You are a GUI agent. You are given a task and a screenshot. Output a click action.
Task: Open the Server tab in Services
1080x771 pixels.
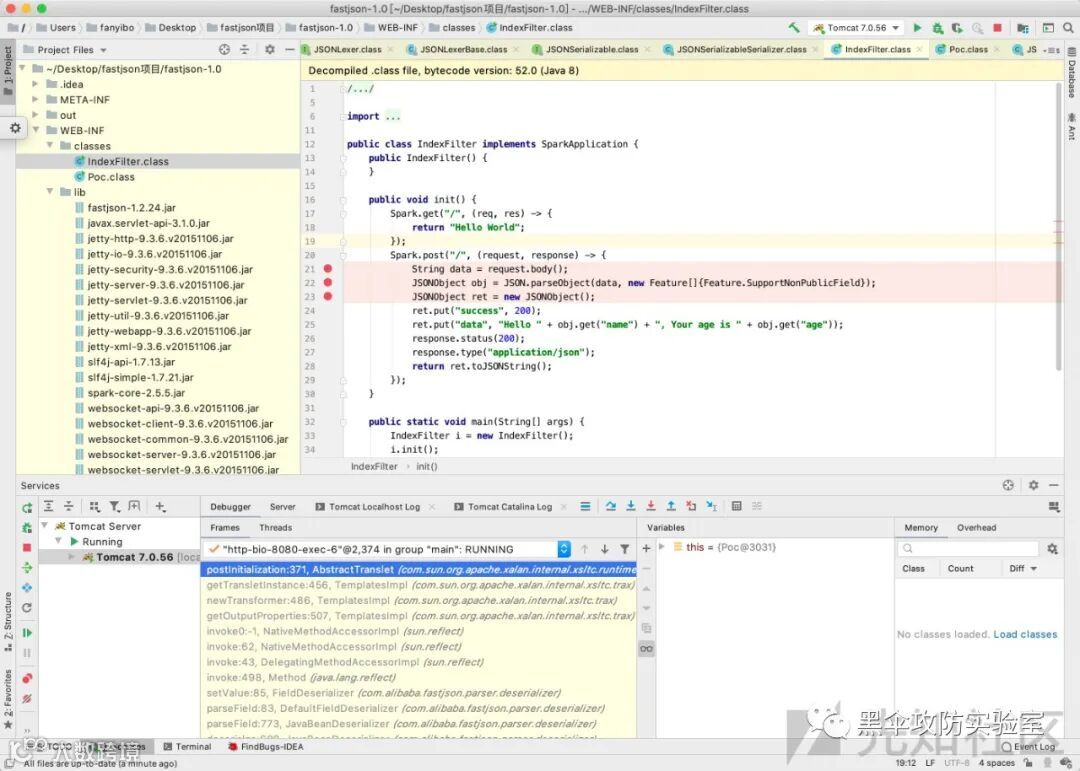pos(282,506)
